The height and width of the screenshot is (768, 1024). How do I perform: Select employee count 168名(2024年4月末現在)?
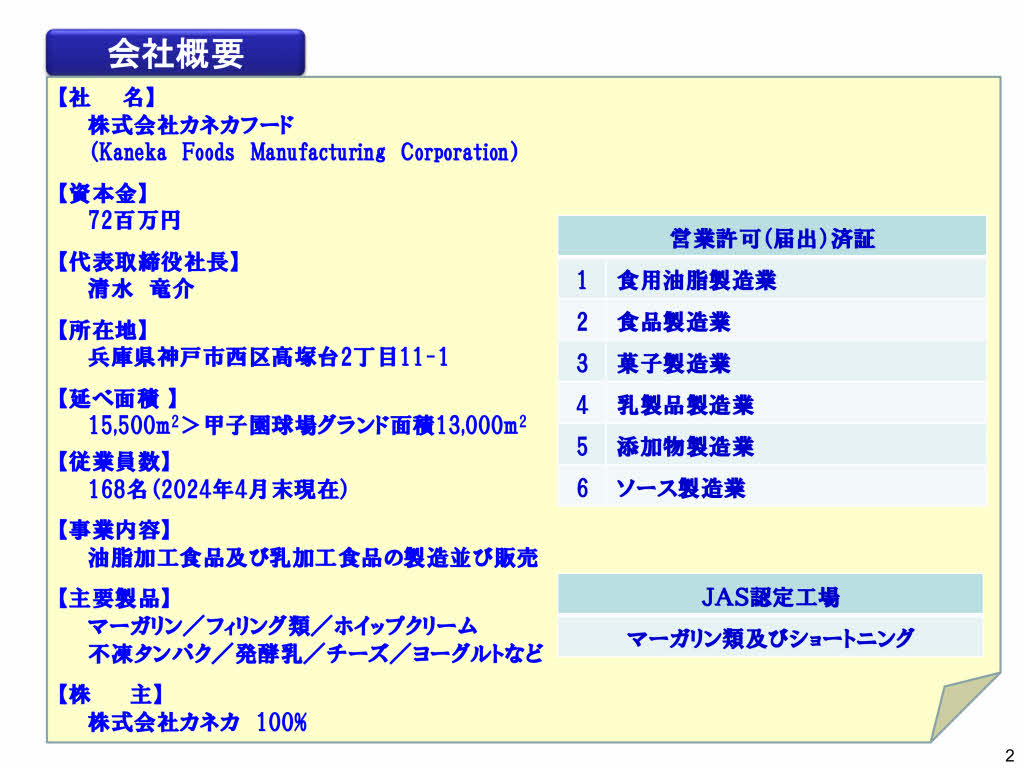pyautogui.click(x=217, y=489)
